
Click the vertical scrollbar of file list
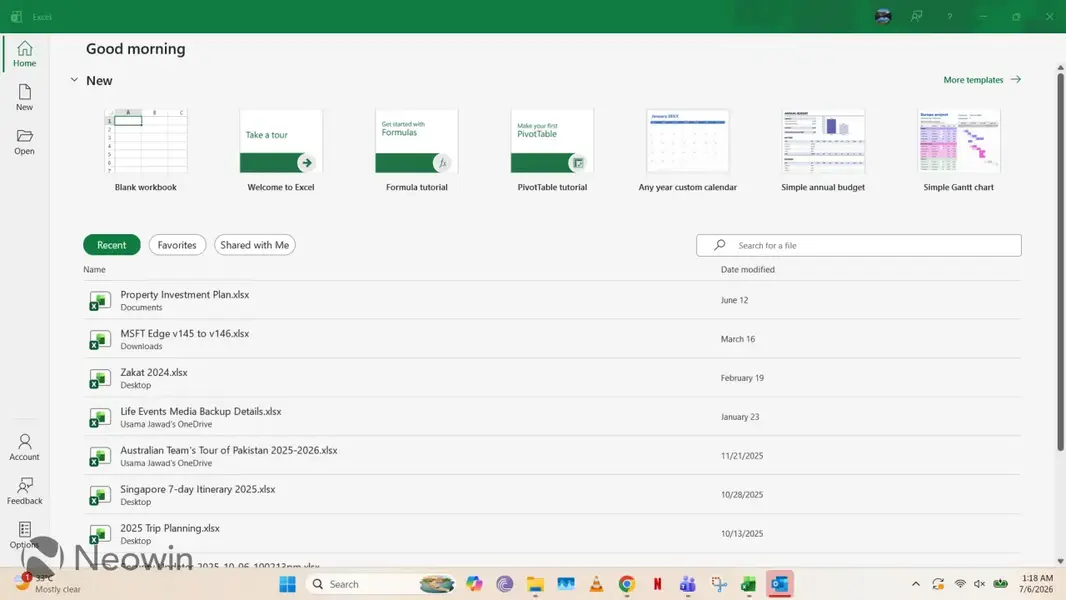pos(1060,262)
